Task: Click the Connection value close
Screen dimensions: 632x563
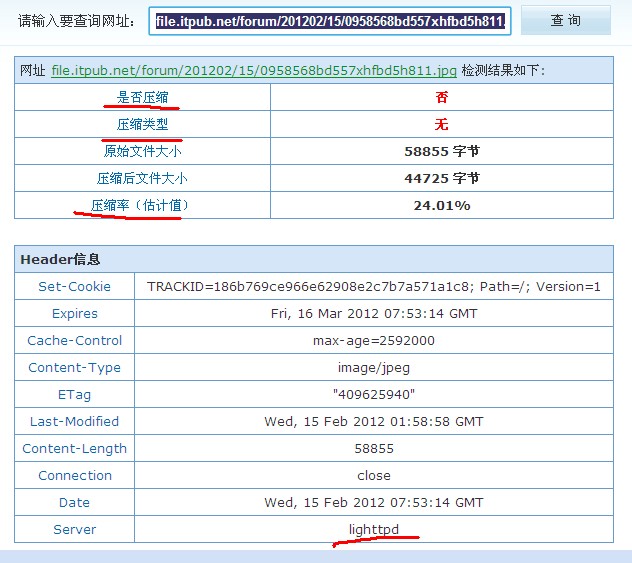Action: click(373, 475)
